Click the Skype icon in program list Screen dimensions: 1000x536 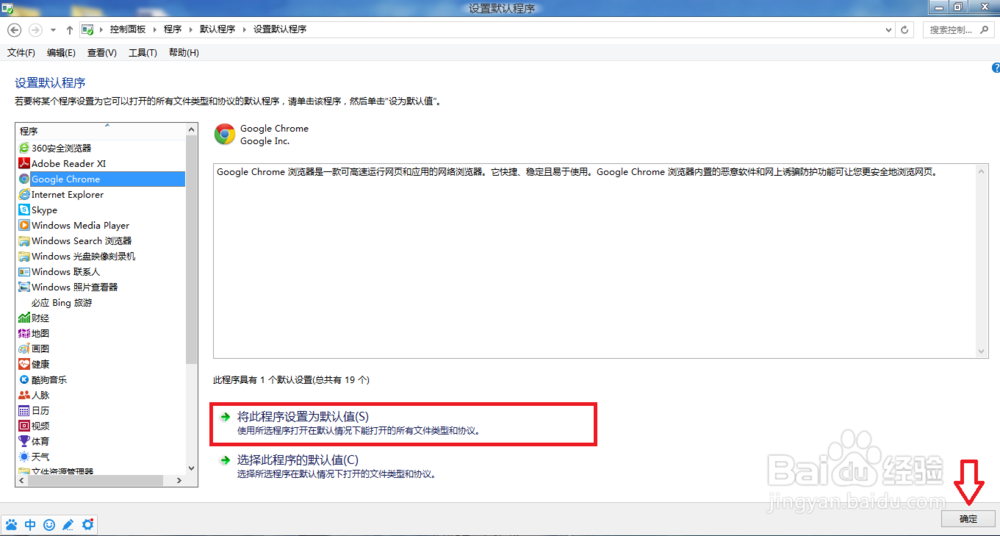tap(24, 210)
